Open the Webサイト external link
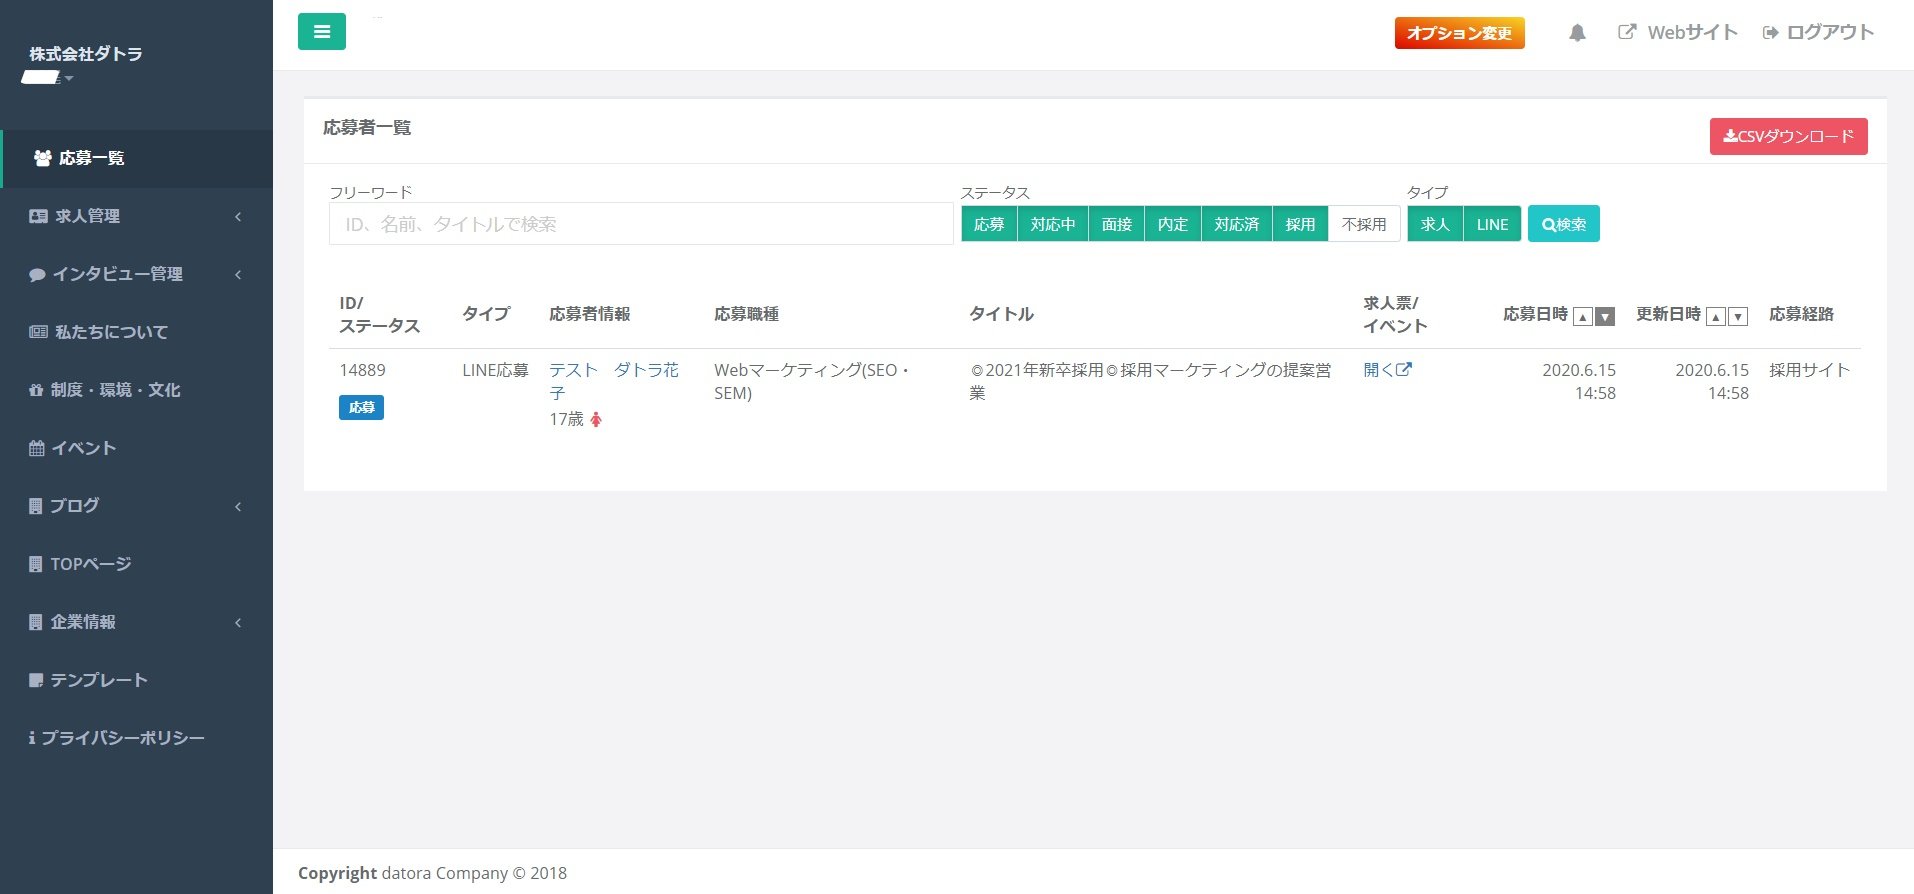The image size is (1914, 894). (x=1678, y=32)
